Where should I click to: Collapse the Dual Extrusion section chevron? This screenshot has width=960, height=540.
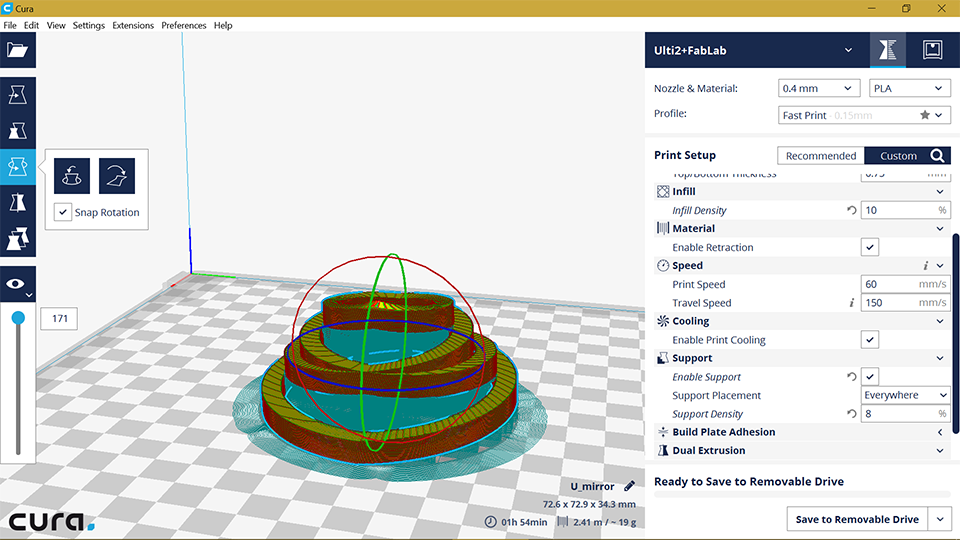[x=940, y=451]
